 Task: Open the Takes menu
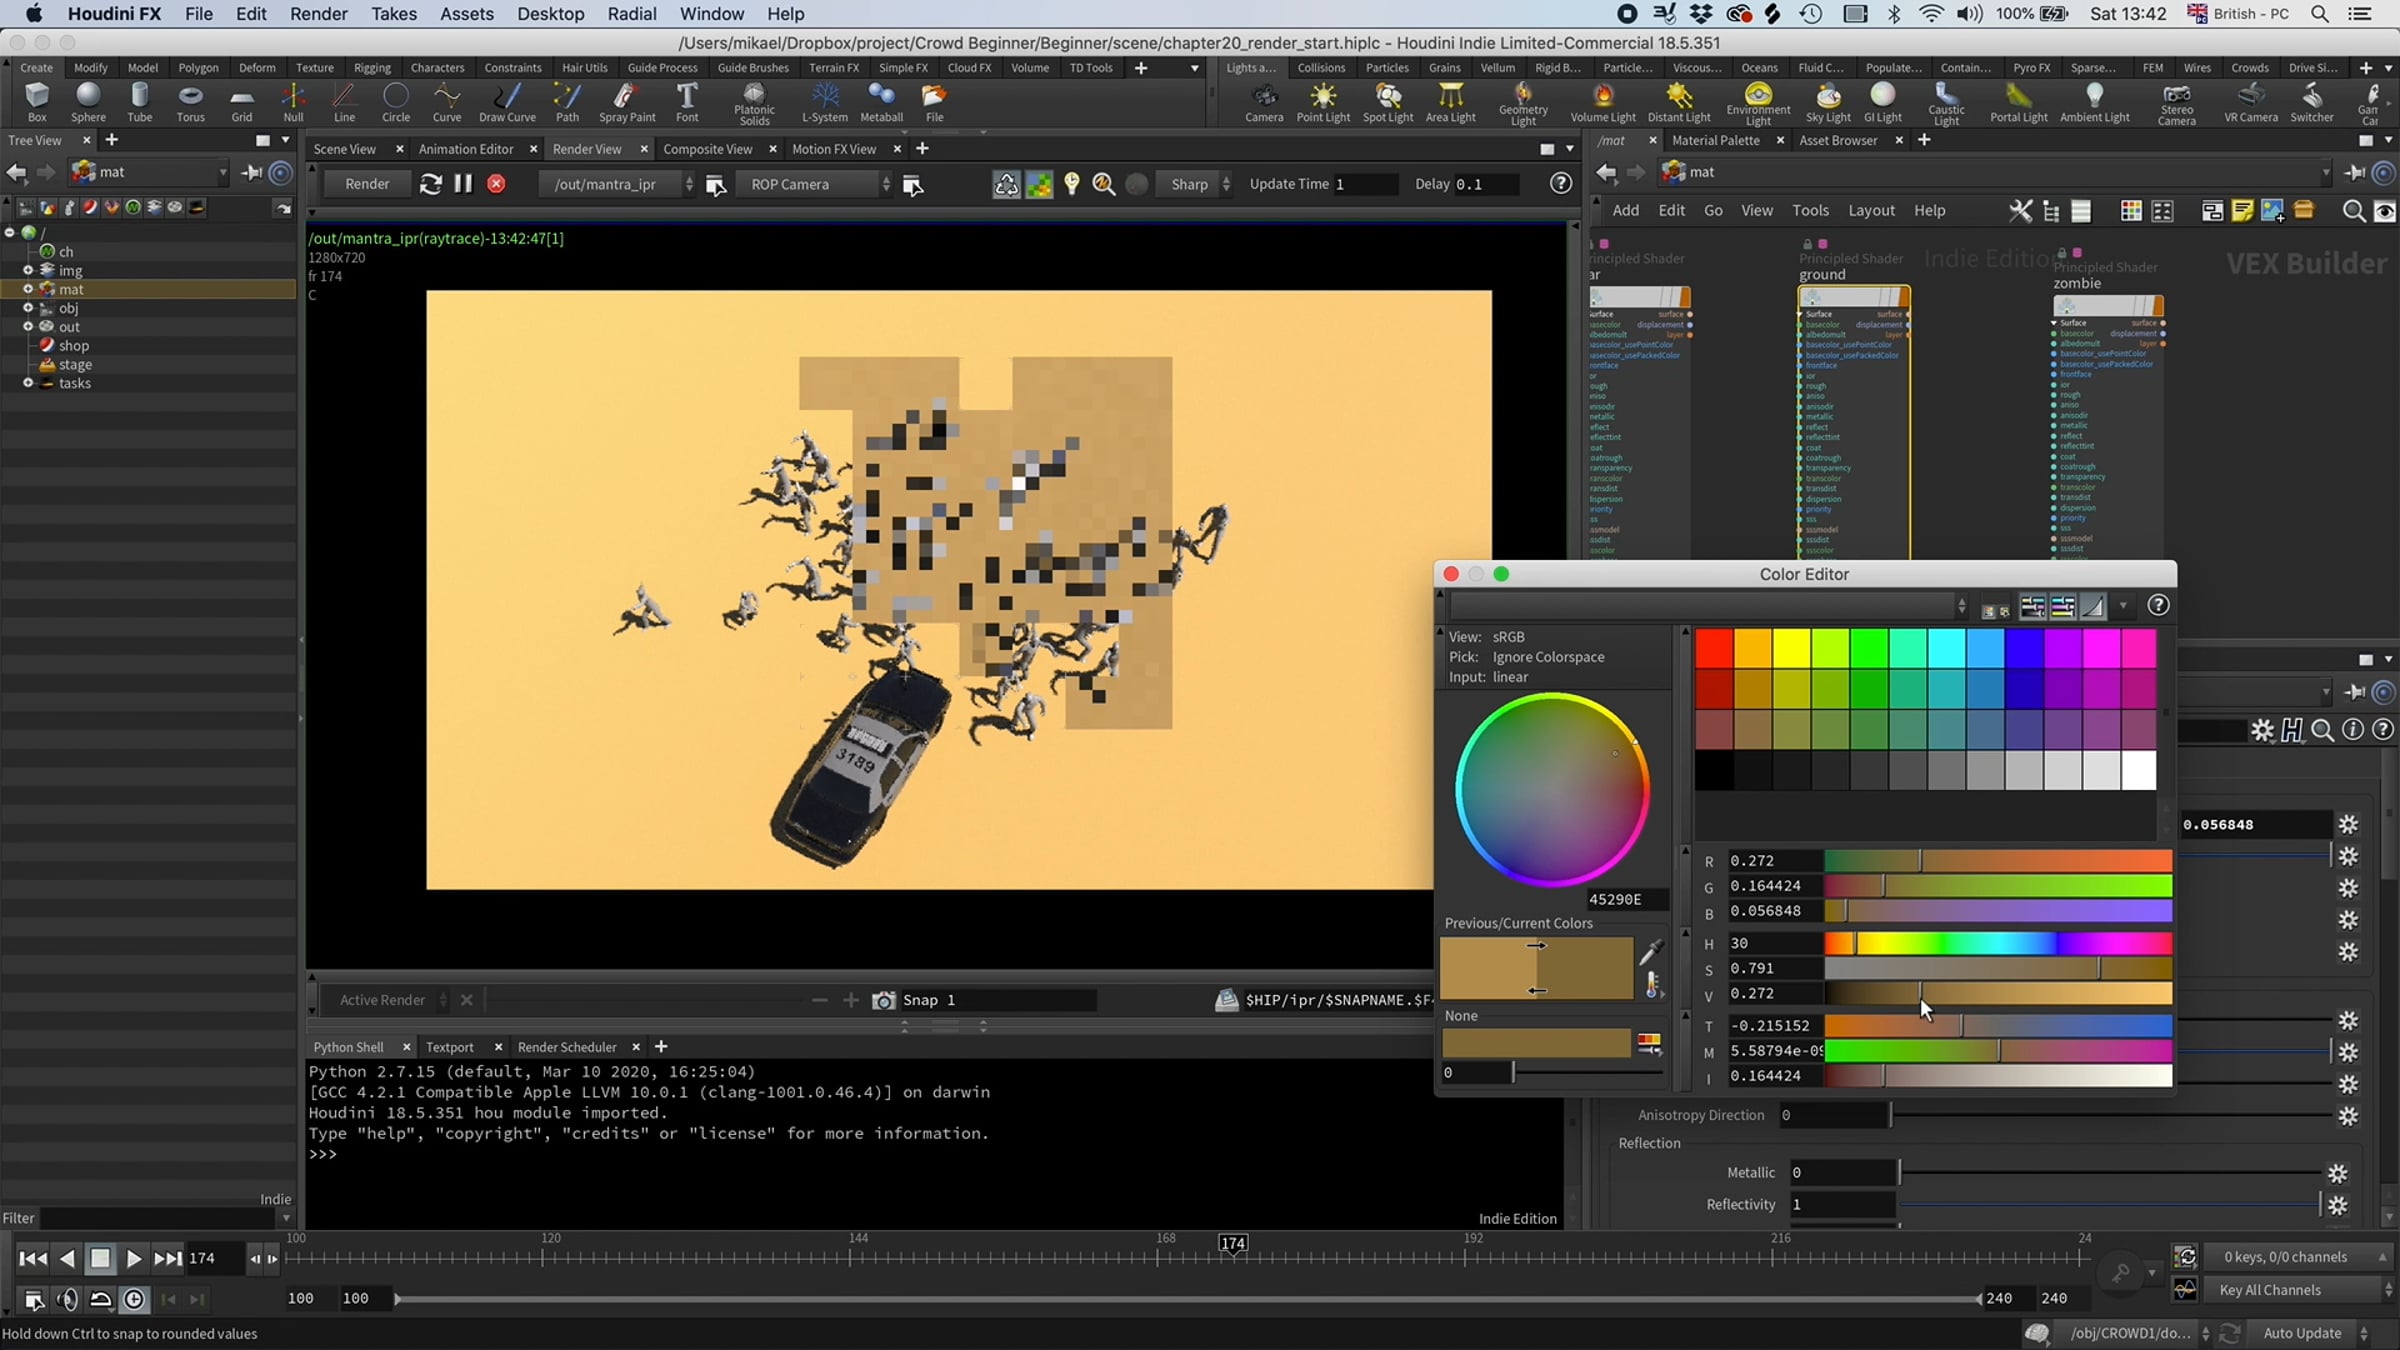coord(393,14)
